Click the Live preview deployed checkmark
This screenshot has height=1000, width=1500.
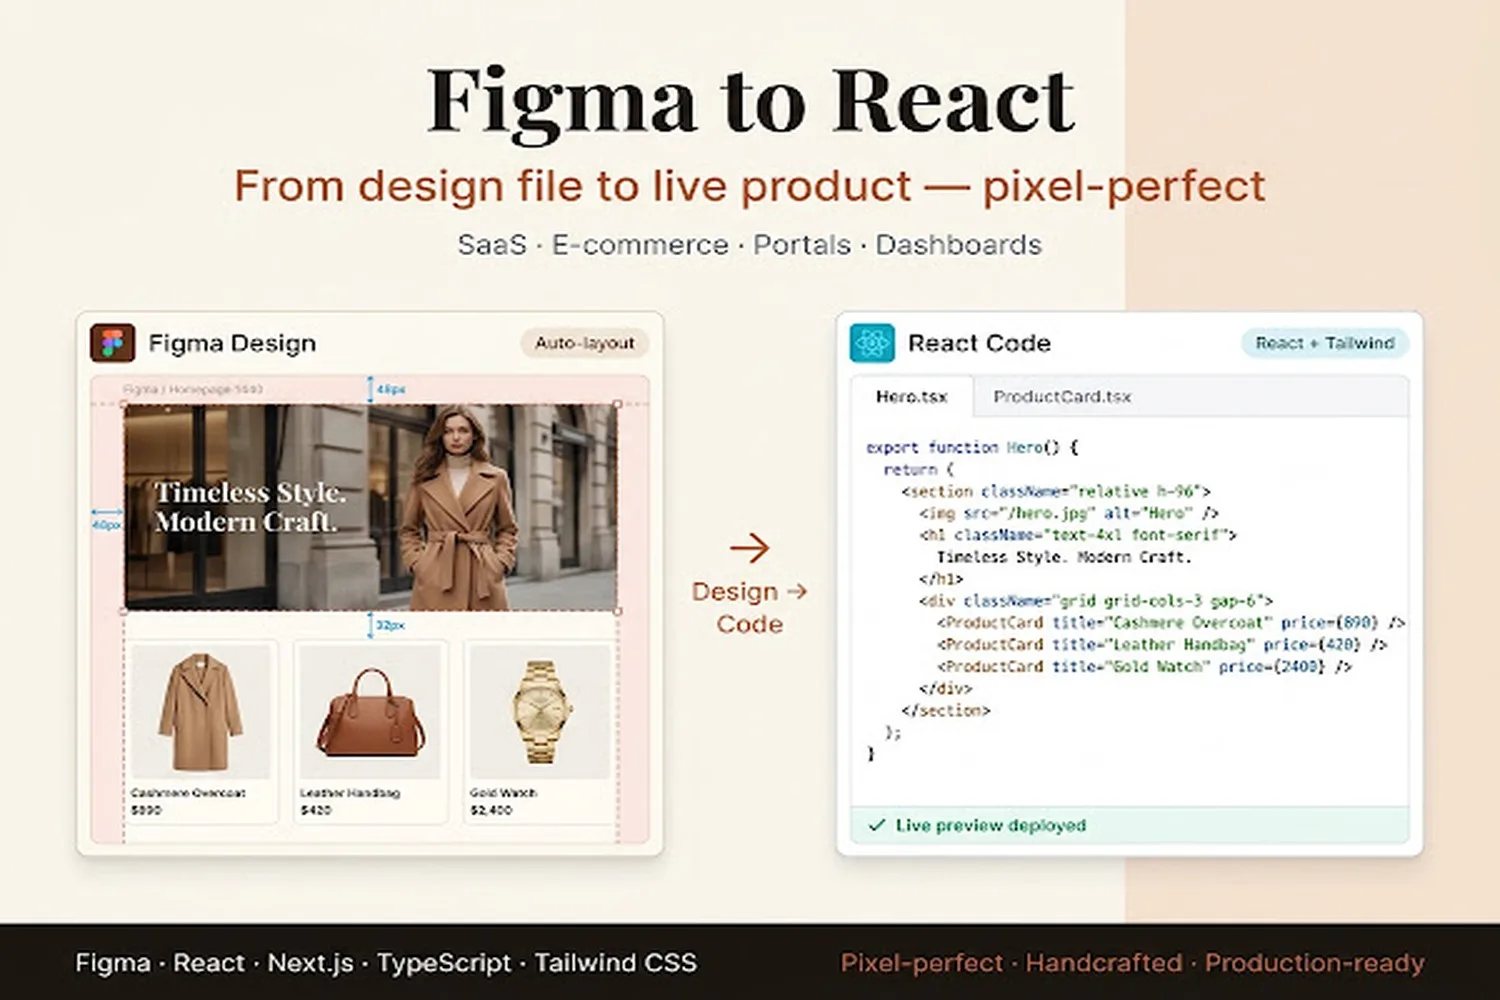point(877,825)
